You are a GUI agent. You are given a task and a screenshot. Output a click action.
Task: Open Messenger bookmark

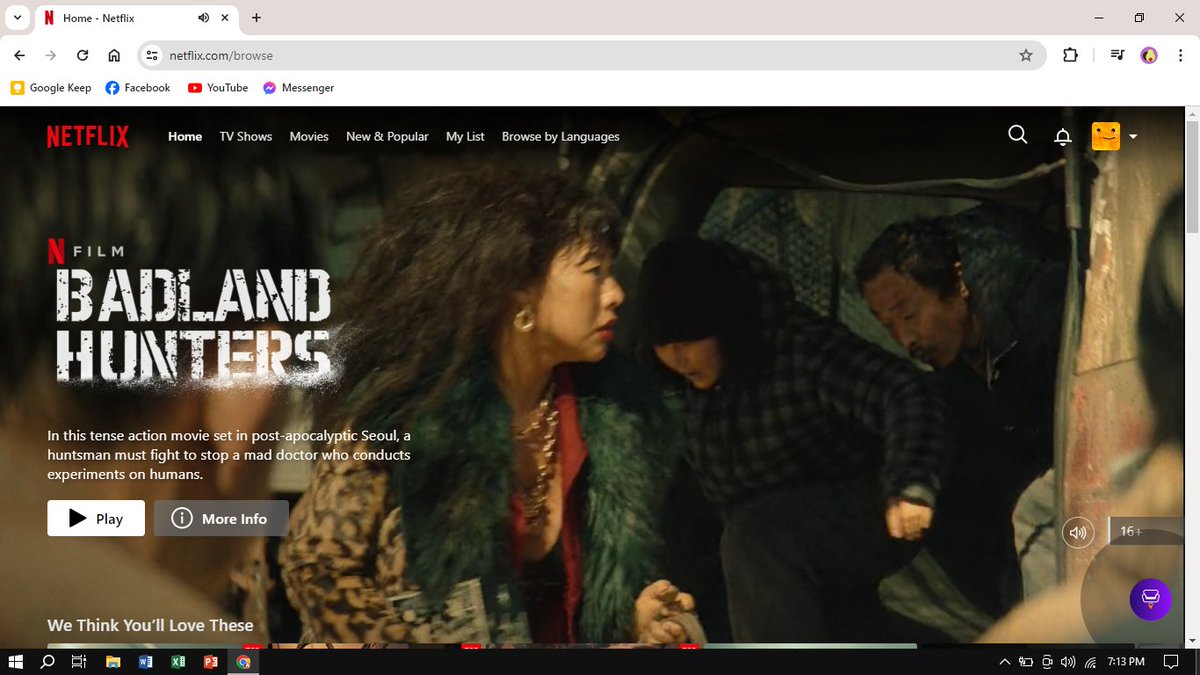pyautogui.click(x=298, y=88)
